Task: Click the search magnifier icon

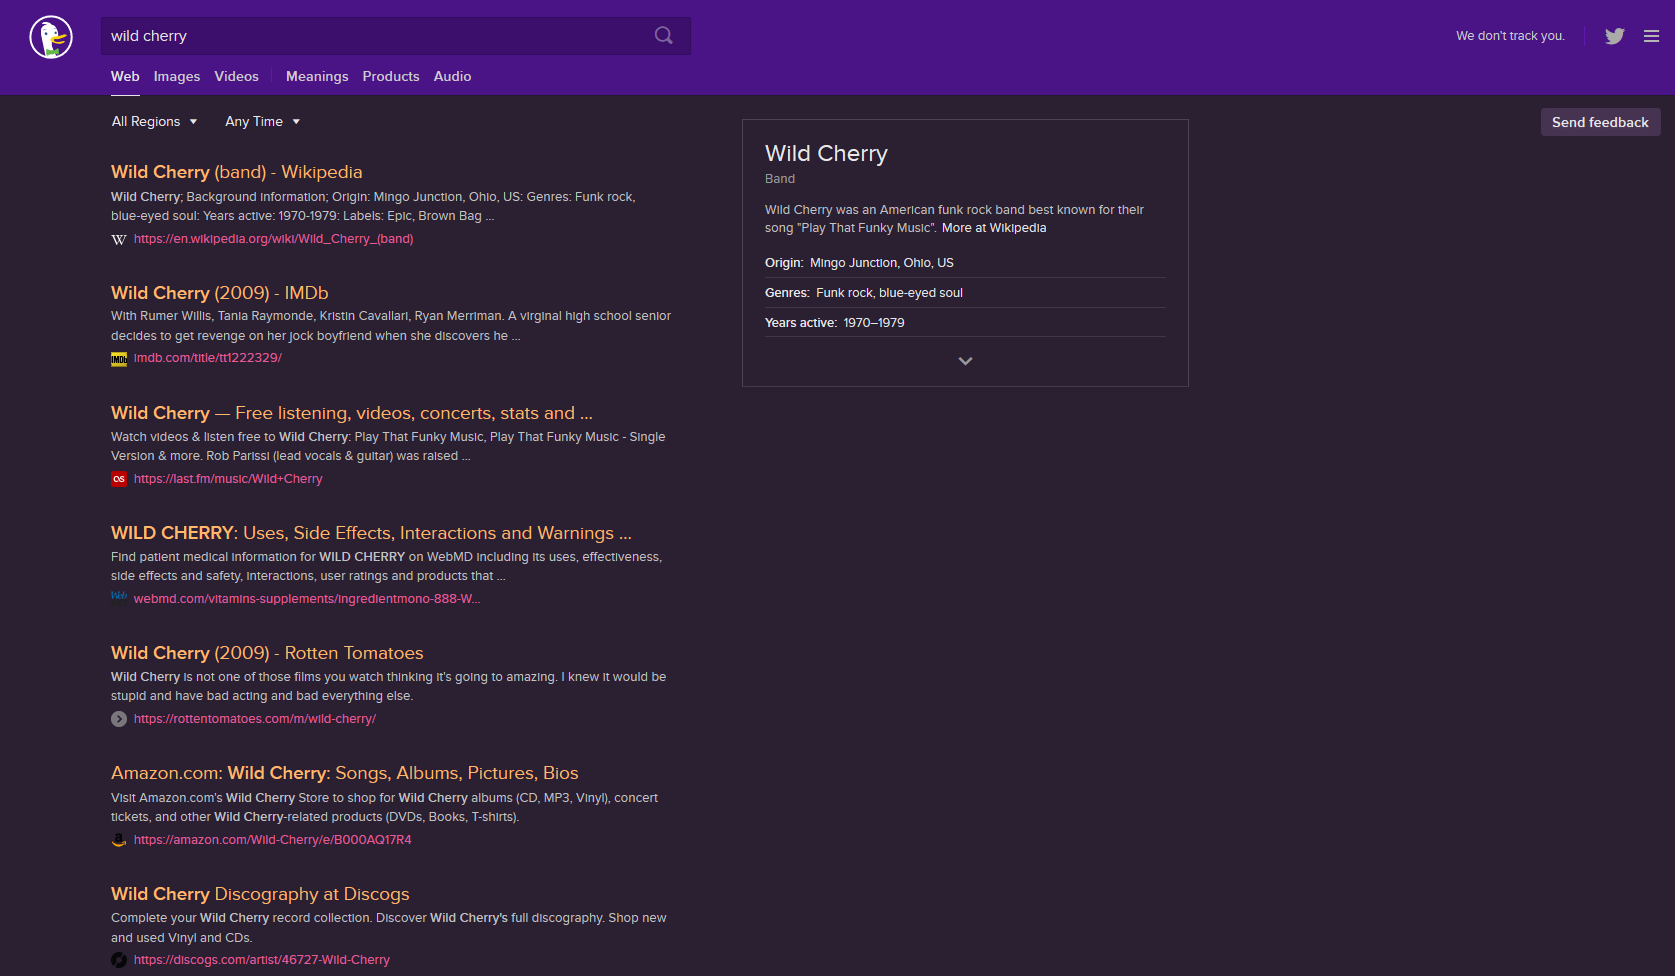Action: pyautogui.click(x=664, y=36)
